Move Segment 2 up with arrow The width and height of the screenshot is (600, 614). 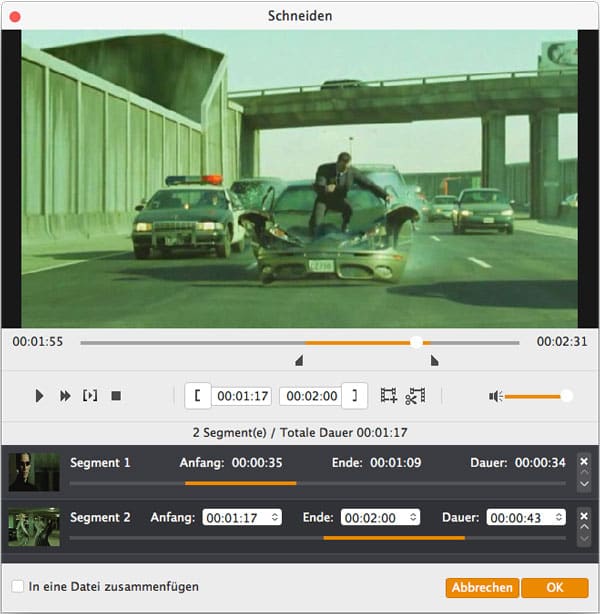pos(584,527)
